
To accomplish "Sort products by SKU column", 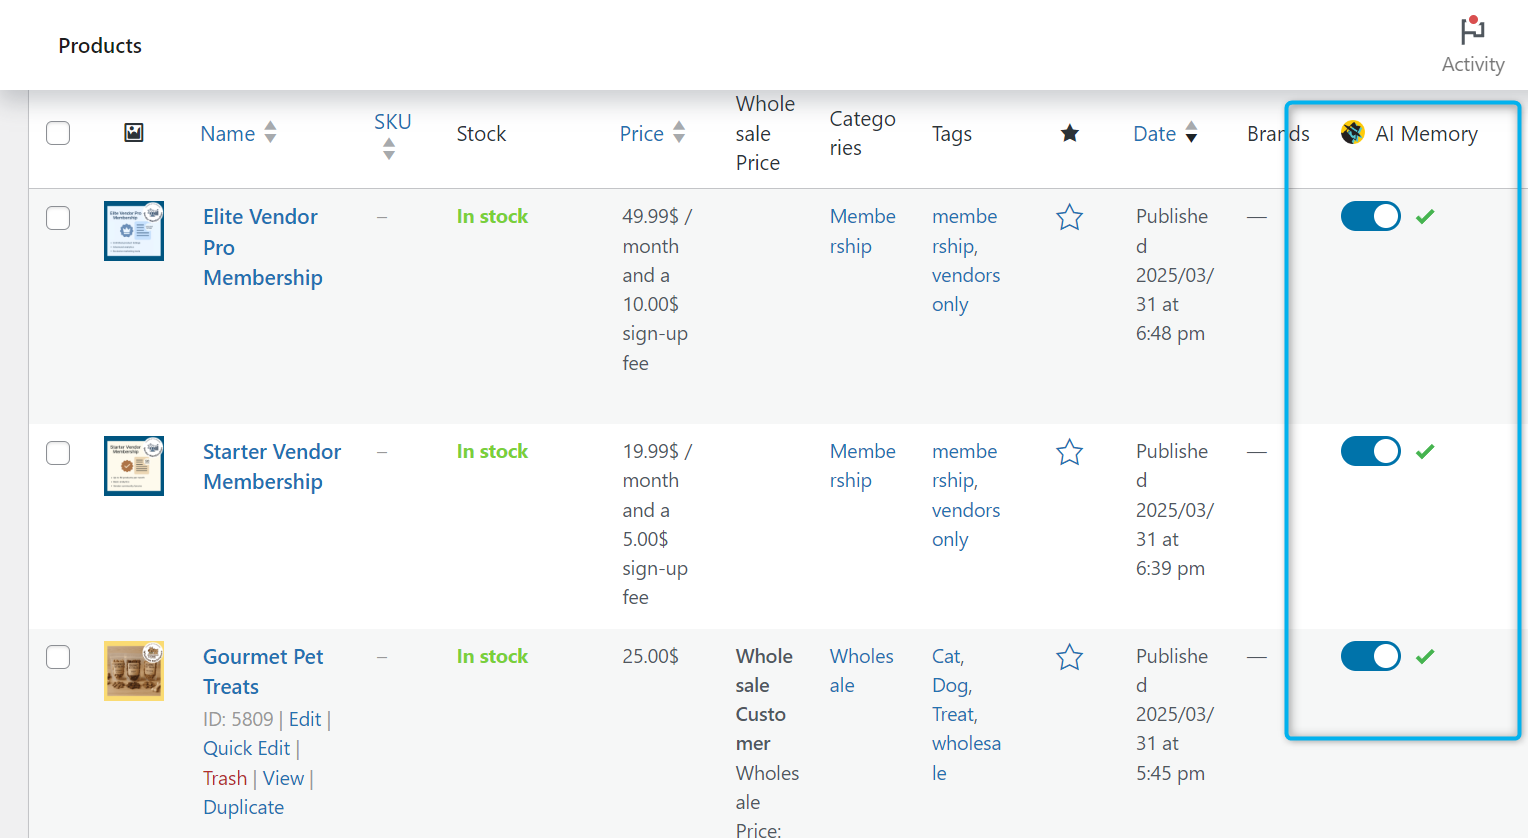I will tap(392, 134).
